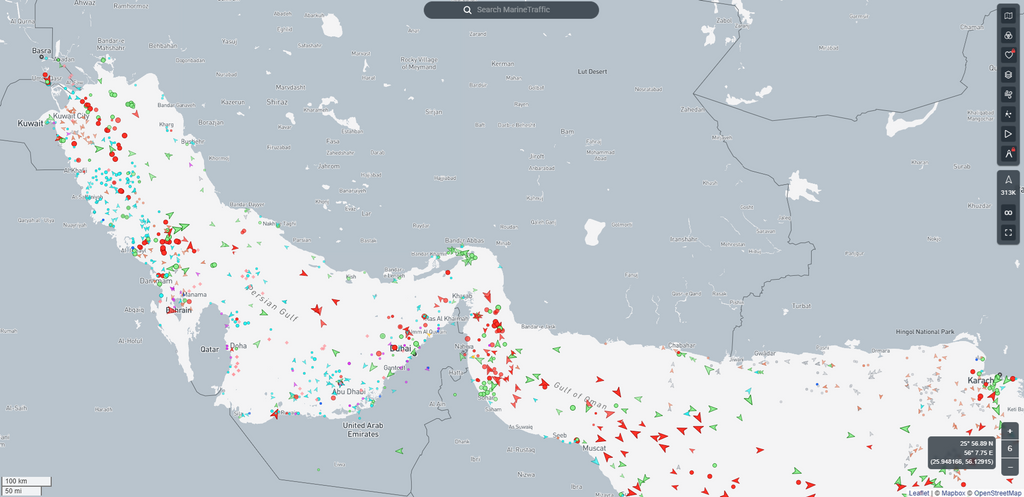Select the Dubai city label
The width and height of the screenshot is (1024, 497).
[399, 349]
